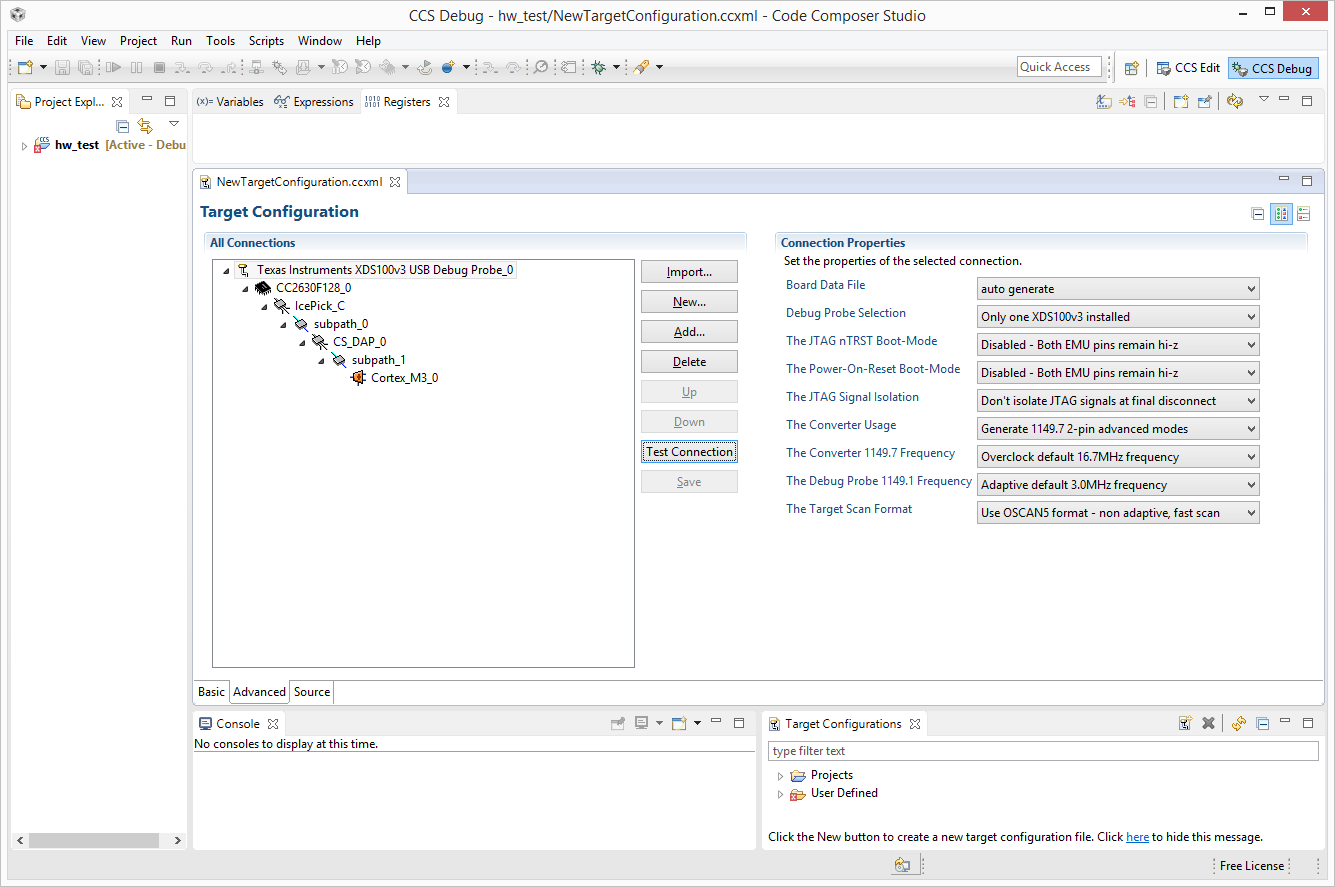Click the Terminate toolbar icon
Image resolution: width=1335 pixels, height=887 pixels.
tap(159, 67)
